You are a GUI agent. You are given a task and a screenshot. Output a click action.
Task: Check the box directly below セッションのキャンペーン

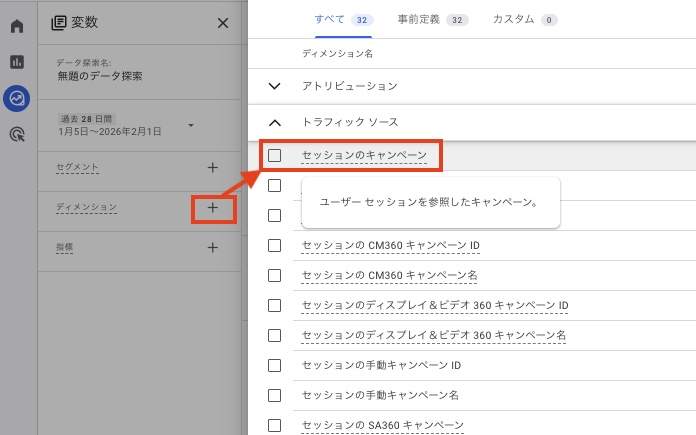point(274,185)
